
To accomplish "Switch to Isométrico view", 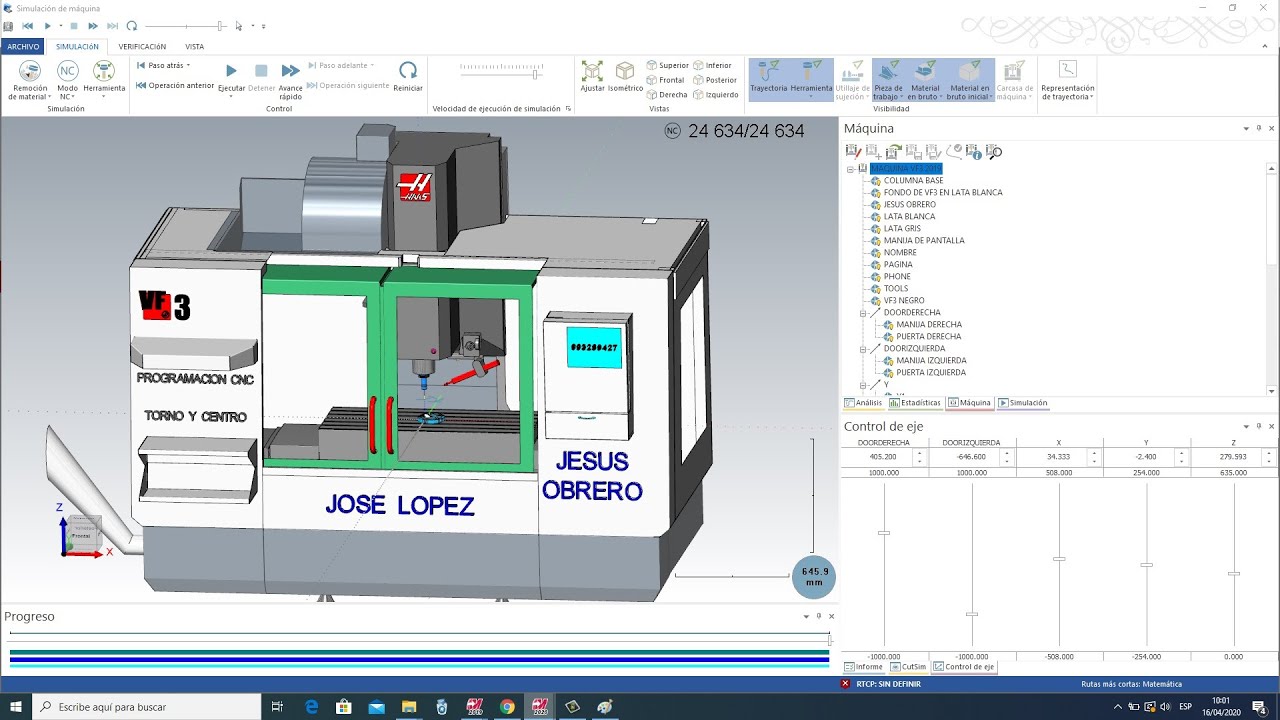I will click(x=625, y=77).
